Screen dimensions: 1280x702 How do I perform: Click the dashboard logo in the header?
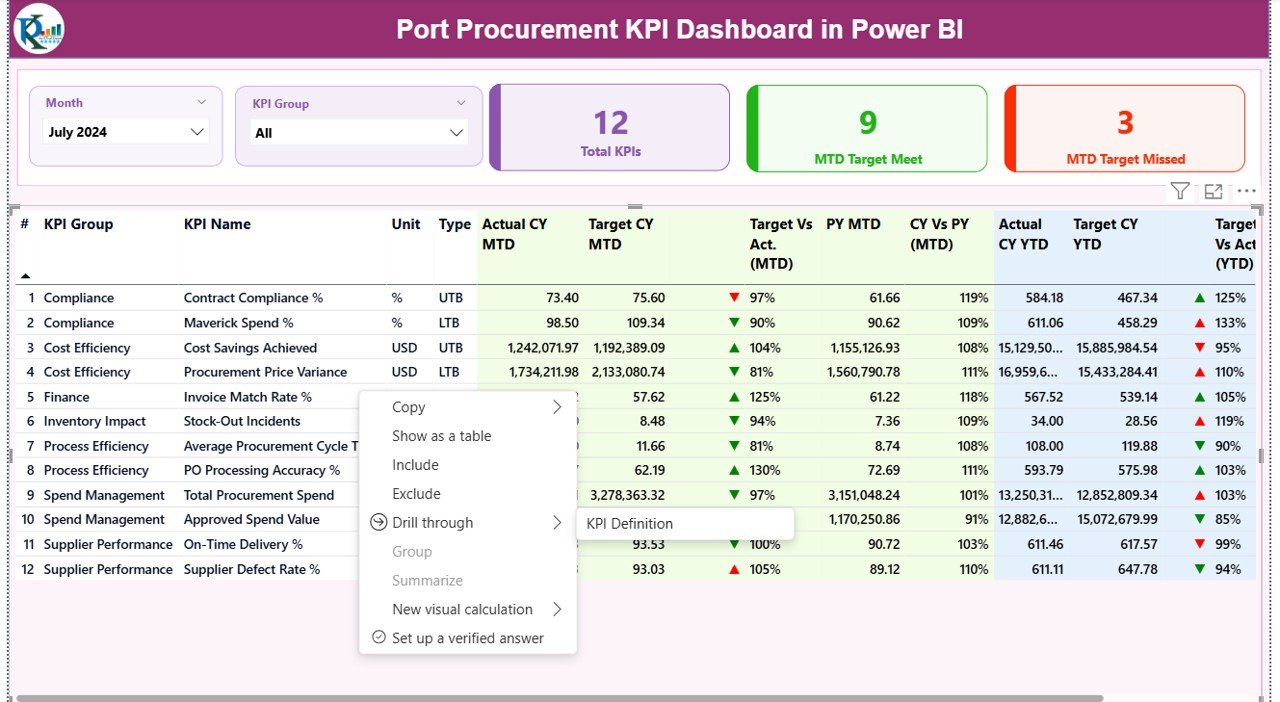pyautogui.click(x=39, y=29)
